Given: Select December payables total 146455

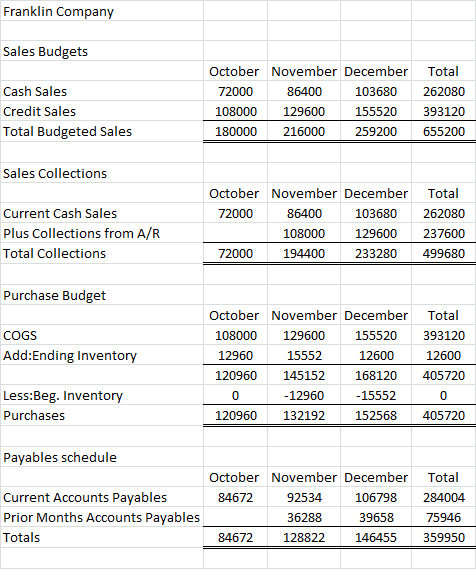Looking at the screenshot, I should (376, 537).
